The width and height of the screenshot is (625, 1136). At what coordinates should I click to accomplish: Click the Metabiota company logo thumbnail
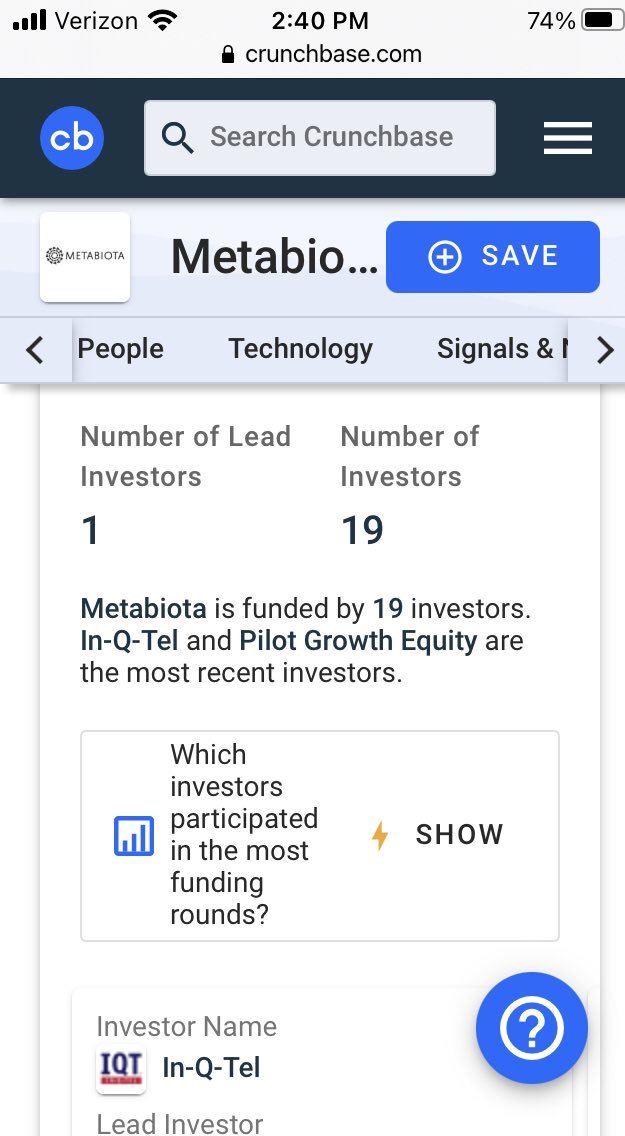coord(85,256)
